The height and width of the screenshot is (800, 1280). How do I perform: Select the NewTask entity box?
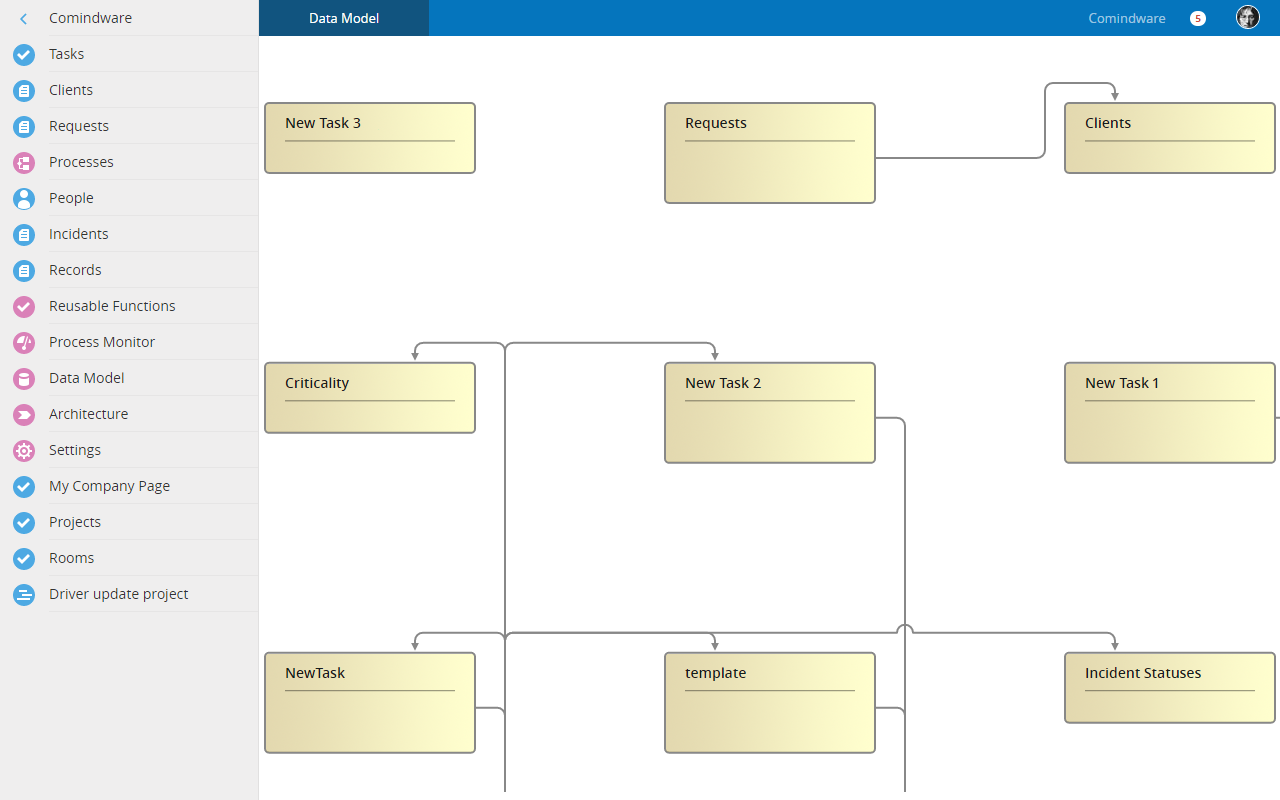tap(370, 703)
